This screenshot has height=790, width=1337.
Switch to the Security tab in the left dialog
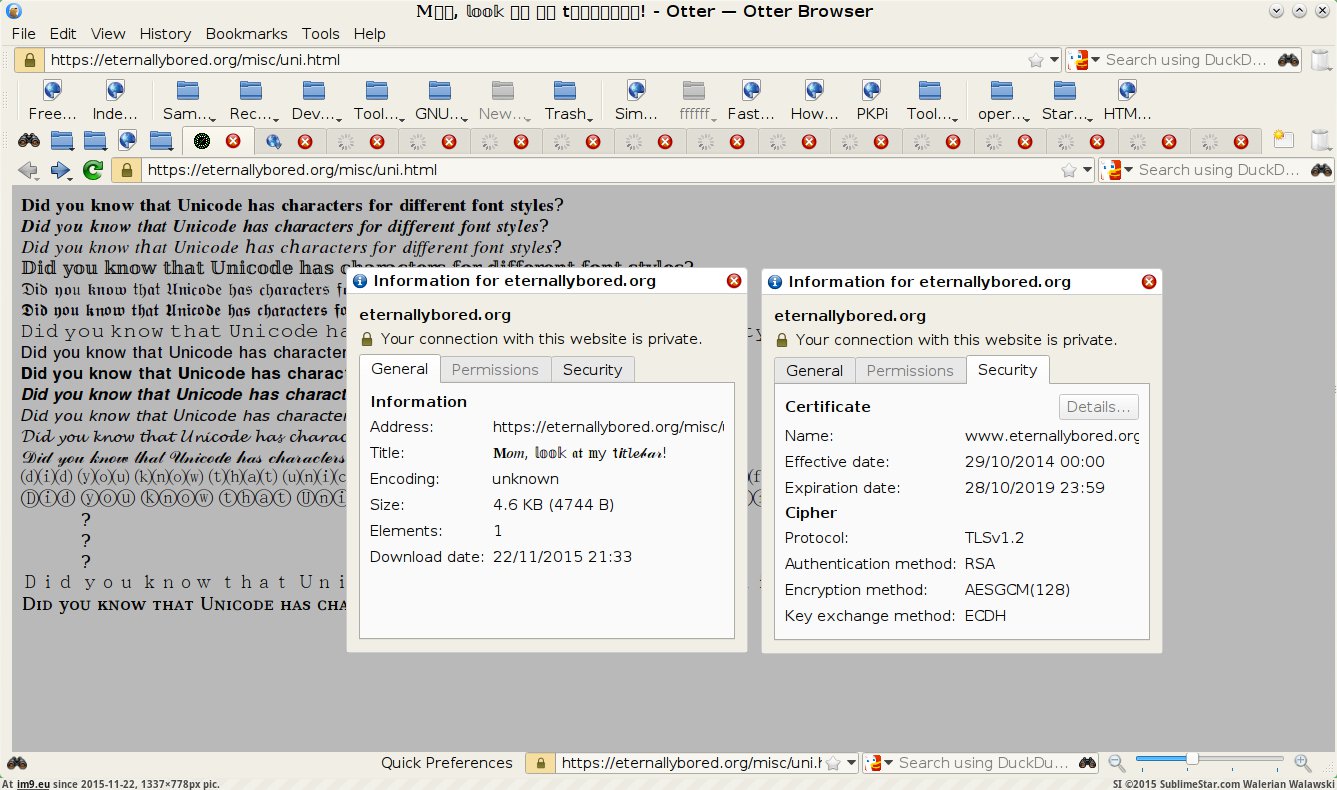pyautogui.click(x=592, y=370)
